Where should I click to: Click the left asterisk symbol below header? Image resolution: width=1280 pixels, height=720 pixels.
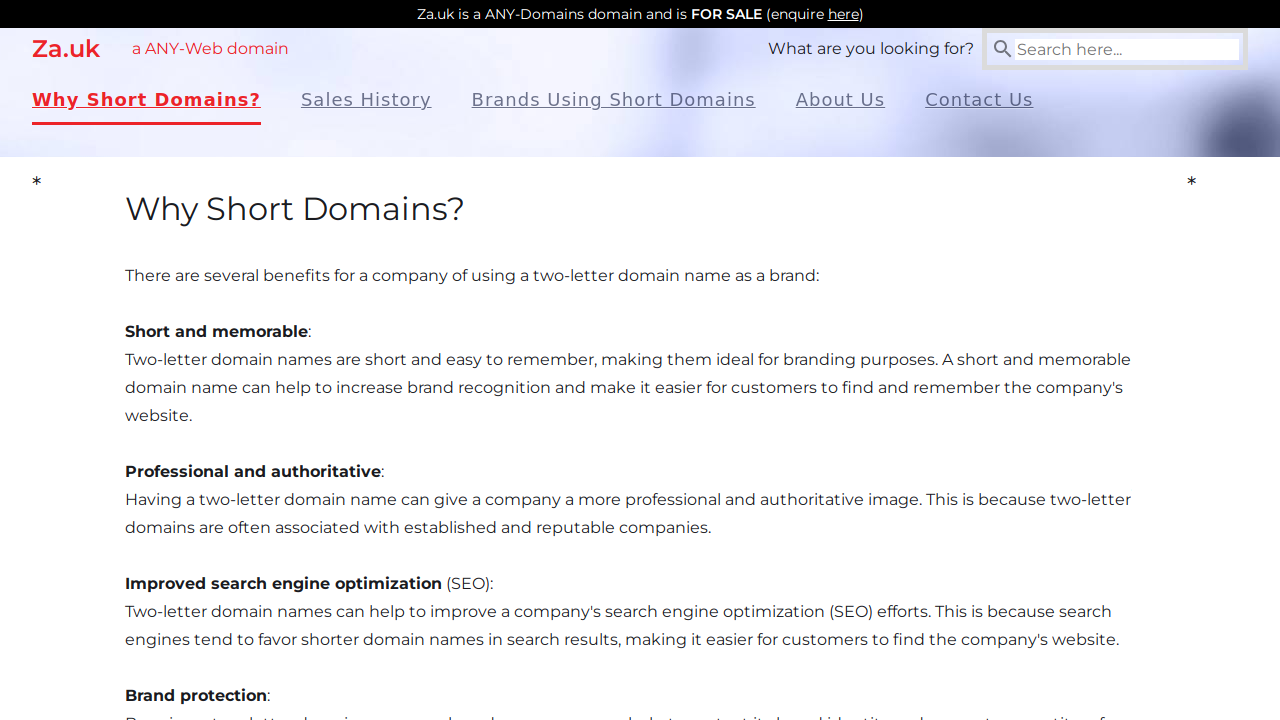[37, 182]
